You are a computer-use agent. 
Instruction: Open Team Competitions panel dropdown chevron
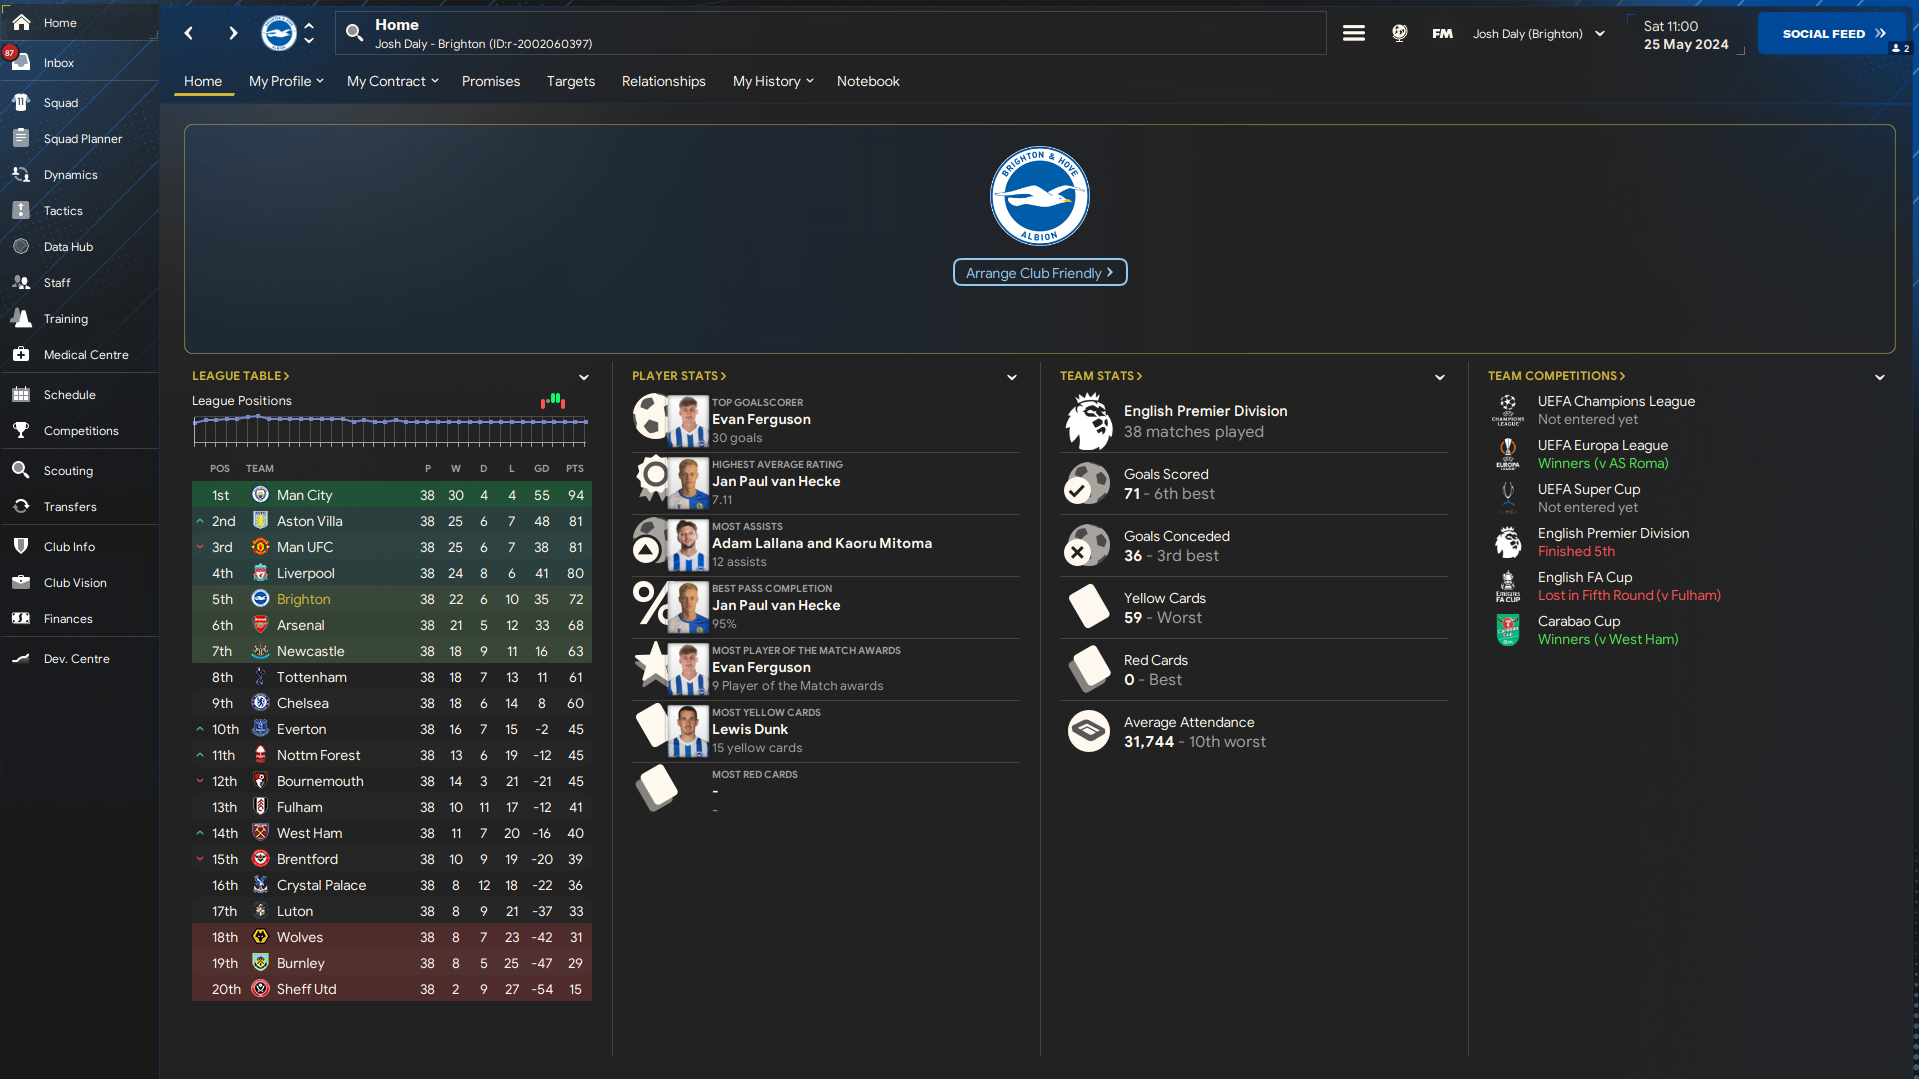coord(1880,377)
